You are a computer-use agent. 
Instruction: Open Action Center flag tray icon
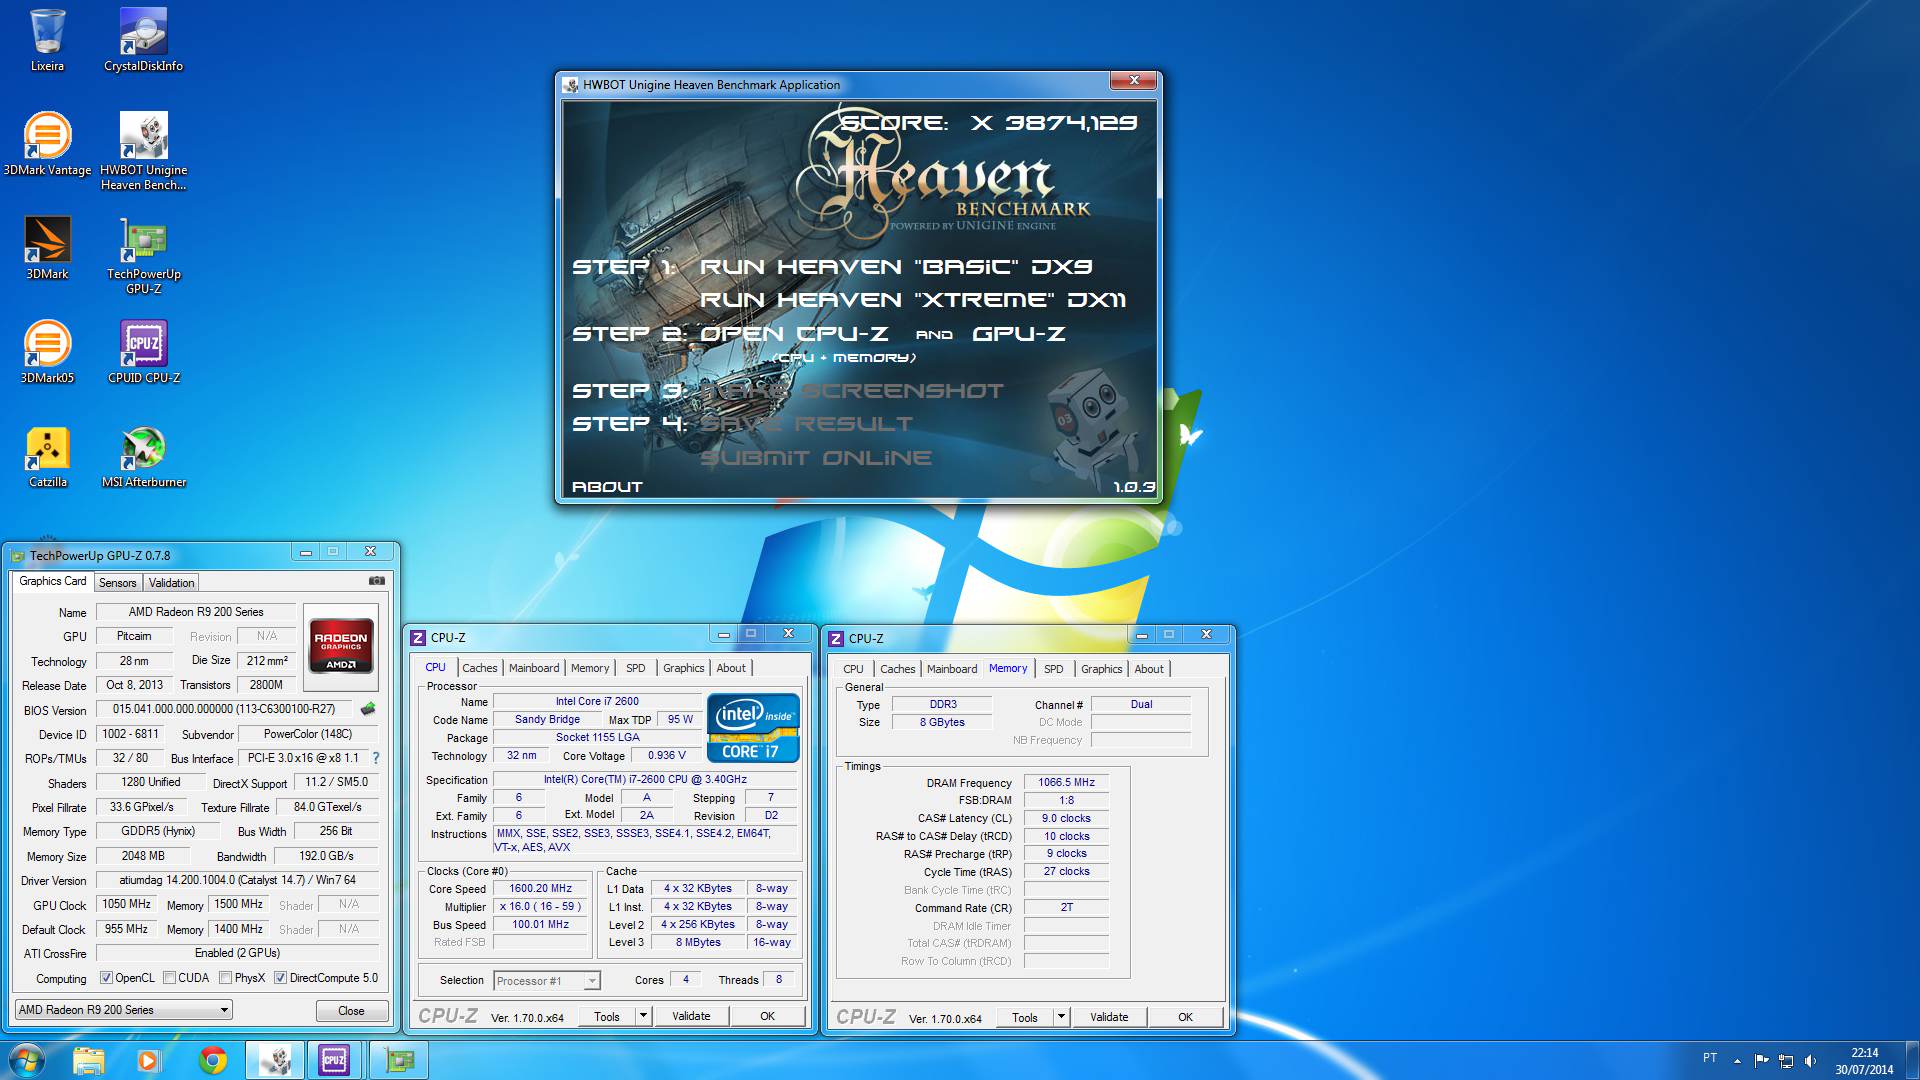point(1762,1061)
